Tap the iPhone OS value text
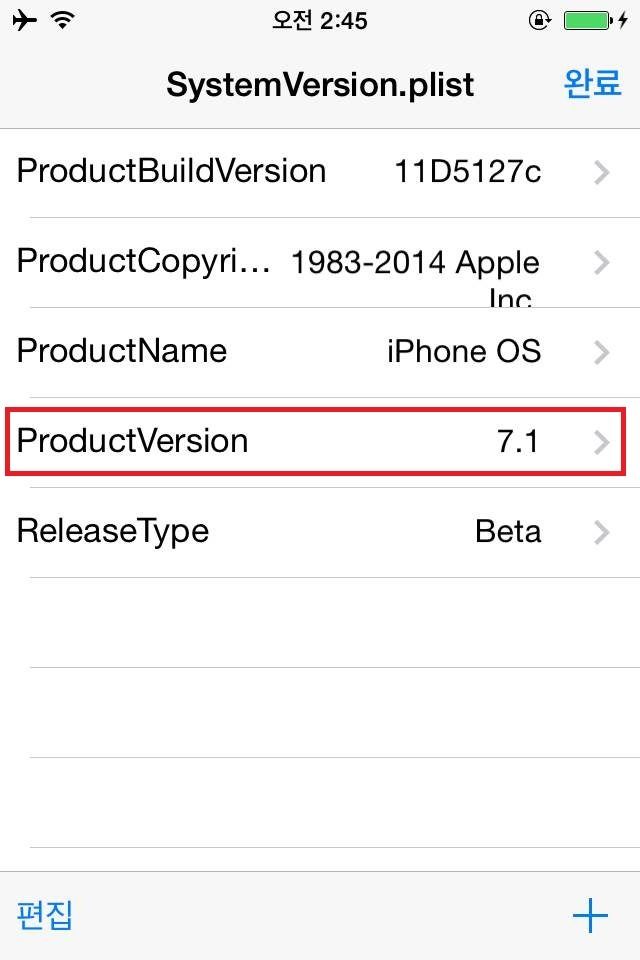This screenshot has height=960, width=640. [464, 351]
